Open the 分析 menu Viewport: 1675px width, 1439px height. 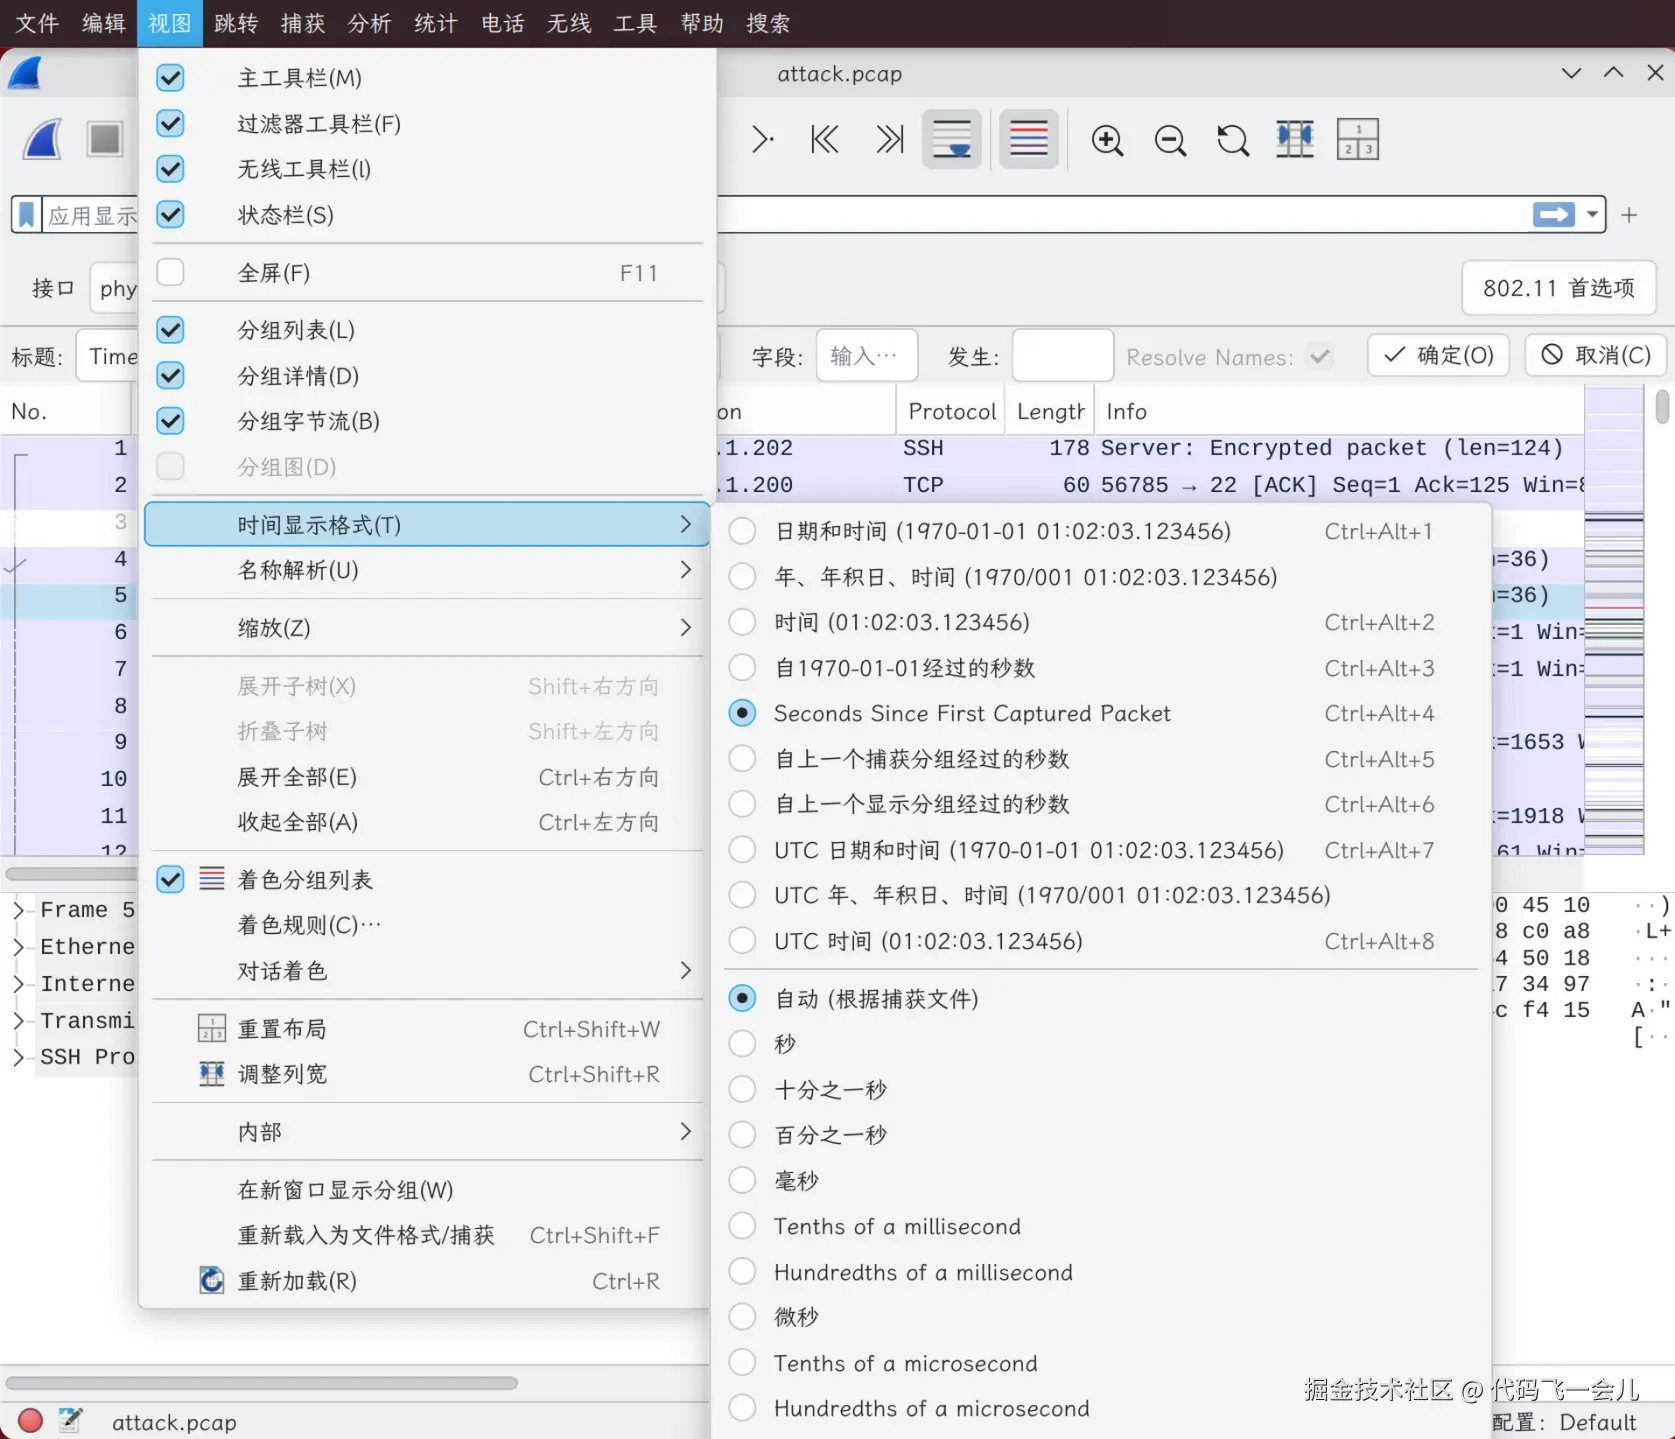pos(370,23)
